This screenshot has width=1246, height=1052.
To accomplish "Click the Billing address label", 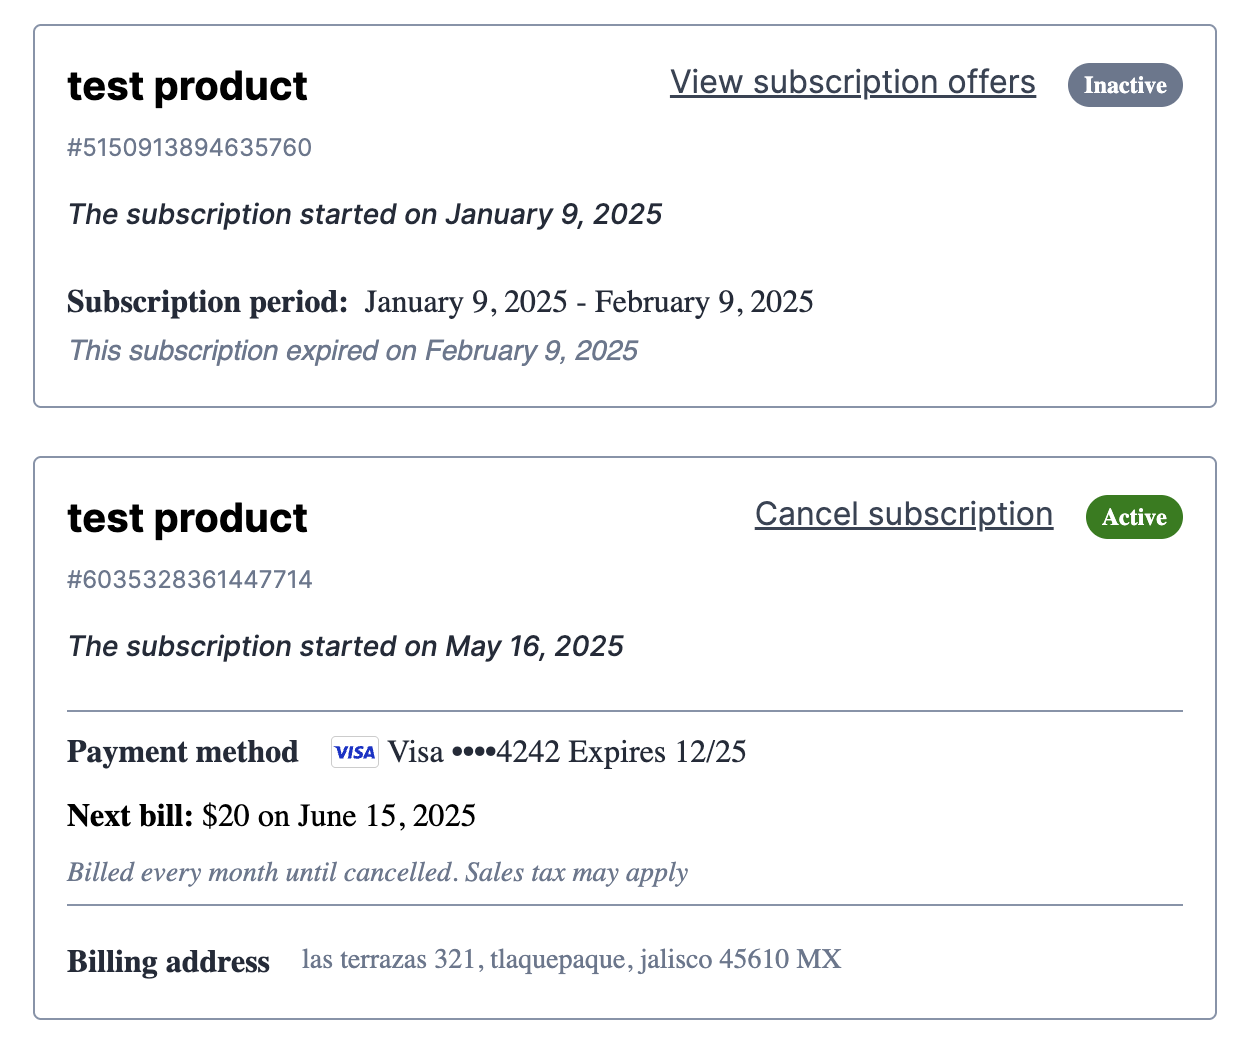I will [168, 962].
